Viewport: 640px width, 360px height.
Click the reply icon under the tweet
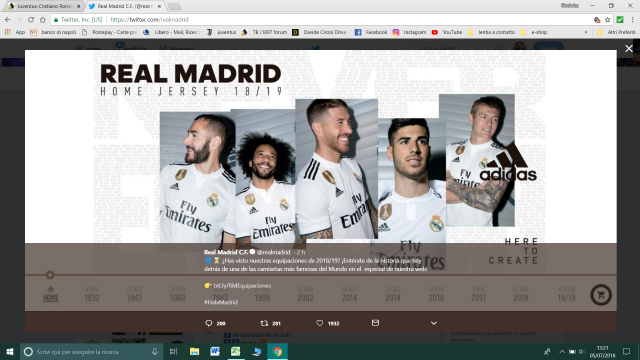[209, 323]
